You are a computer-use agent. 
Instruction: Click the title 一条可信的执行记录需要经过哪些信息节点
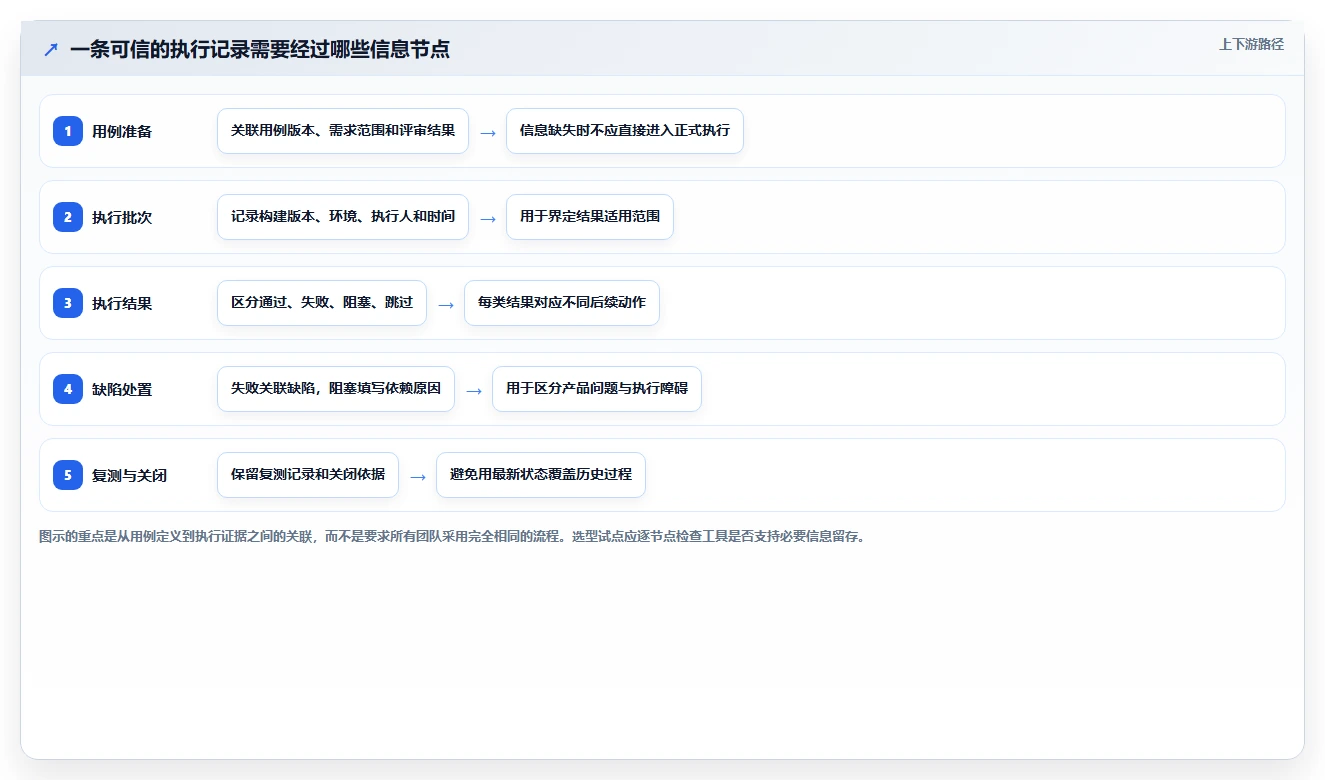pyautogui.click(x=260, y=49)
